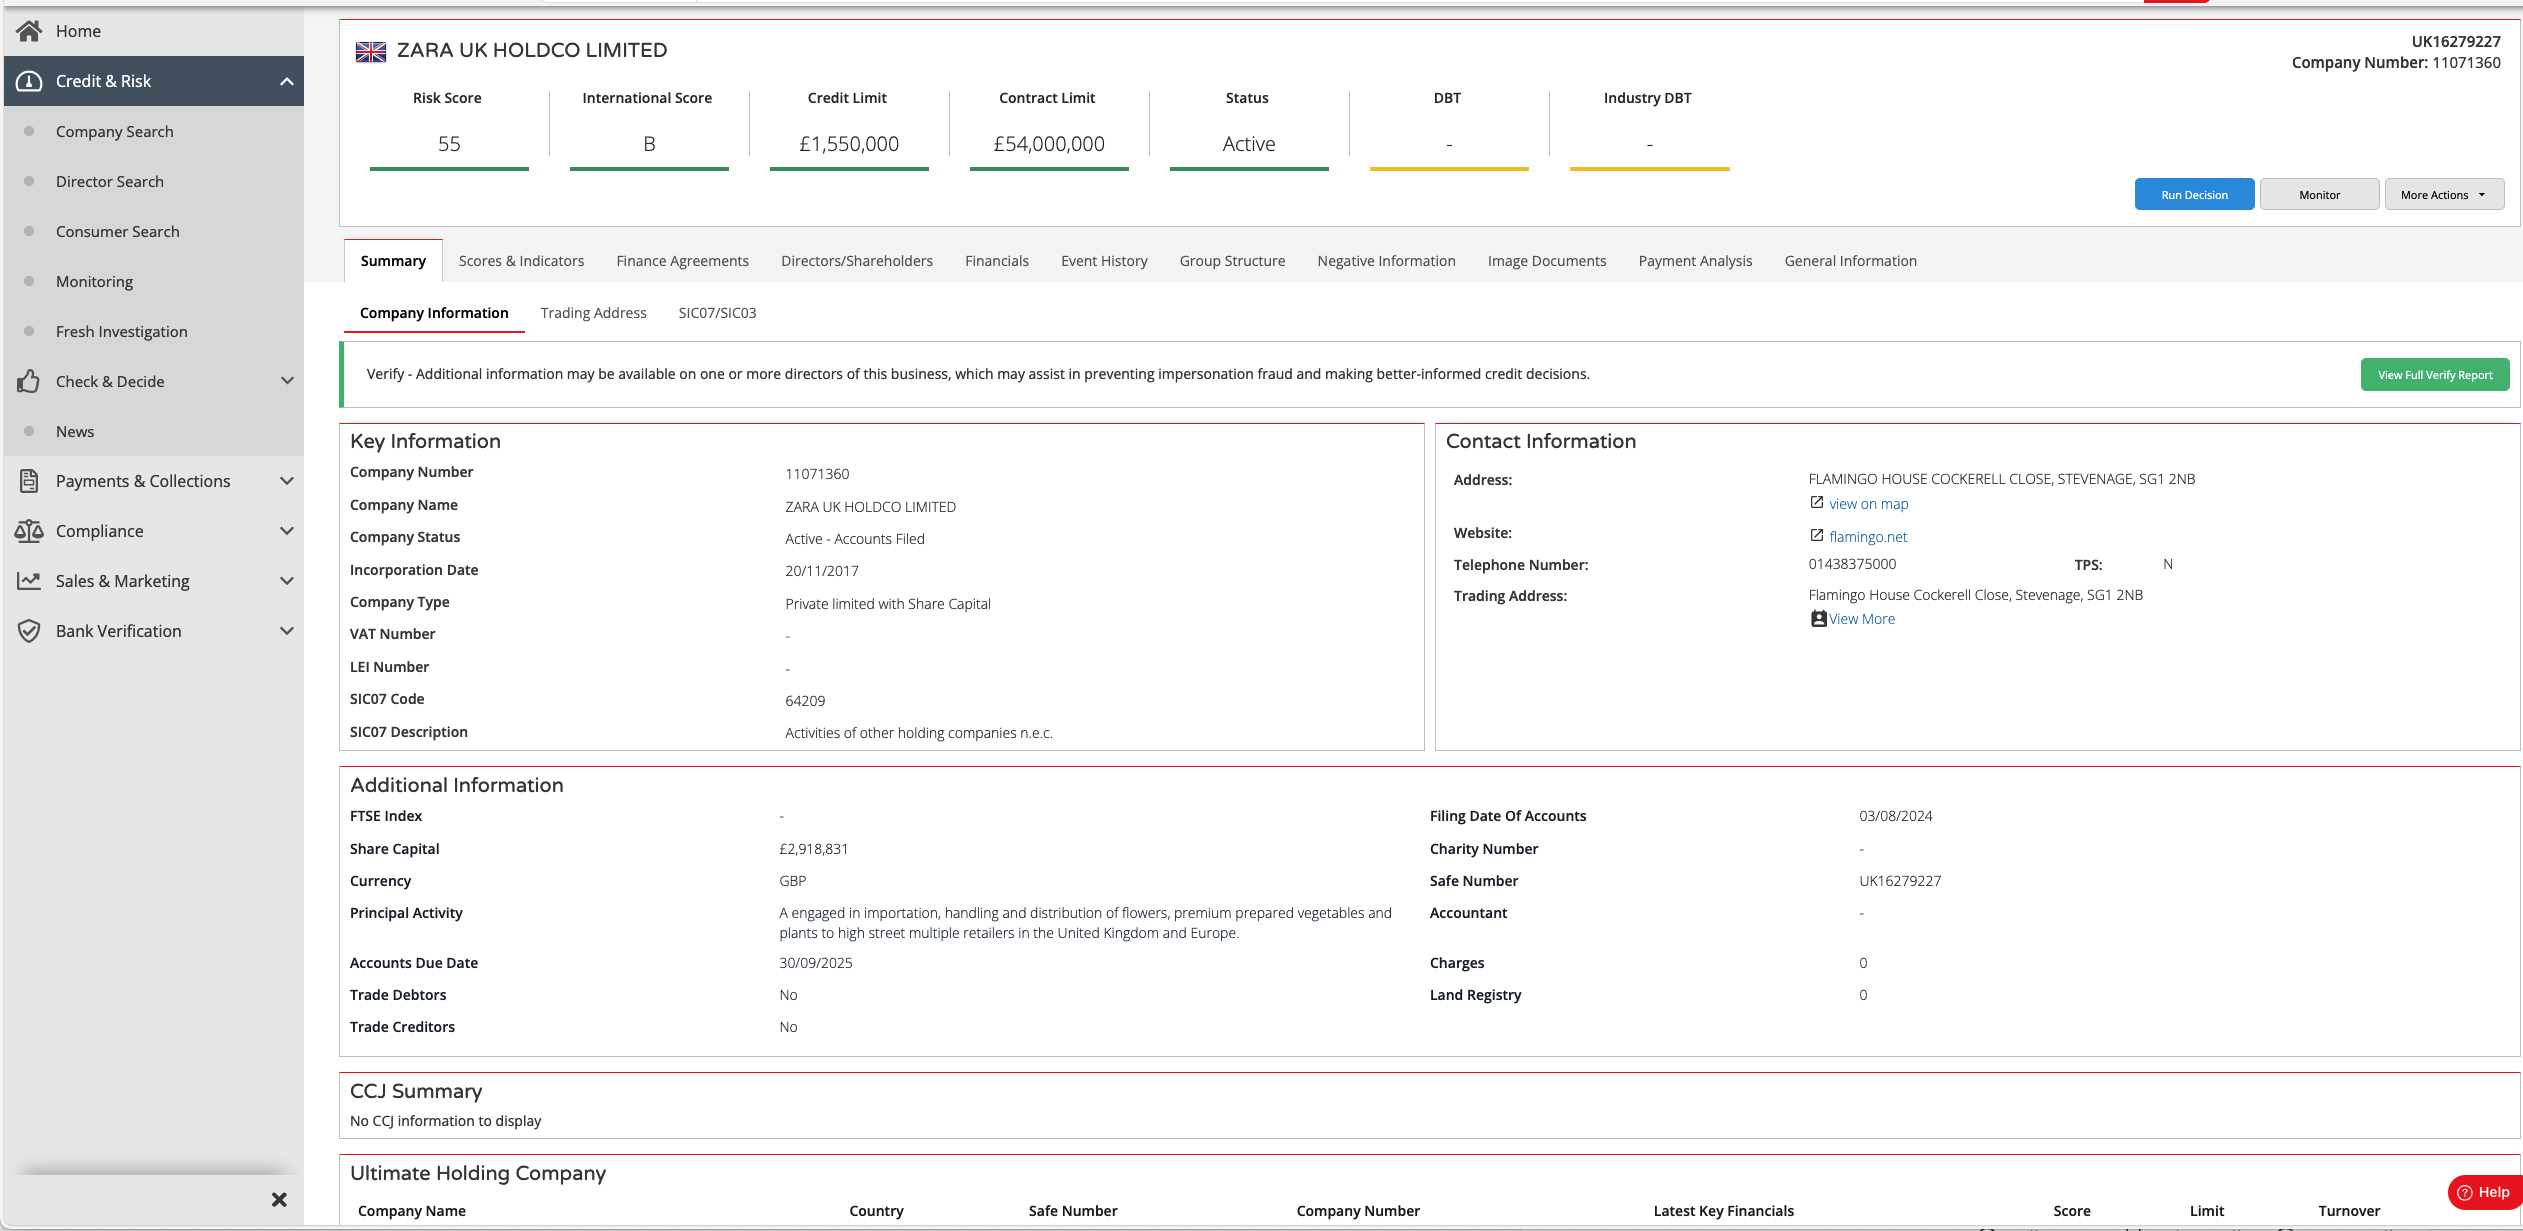Click the Credit & Risk gauge icon
2523x1231 pixels.
pyautogui.click(x=29, y=81)
